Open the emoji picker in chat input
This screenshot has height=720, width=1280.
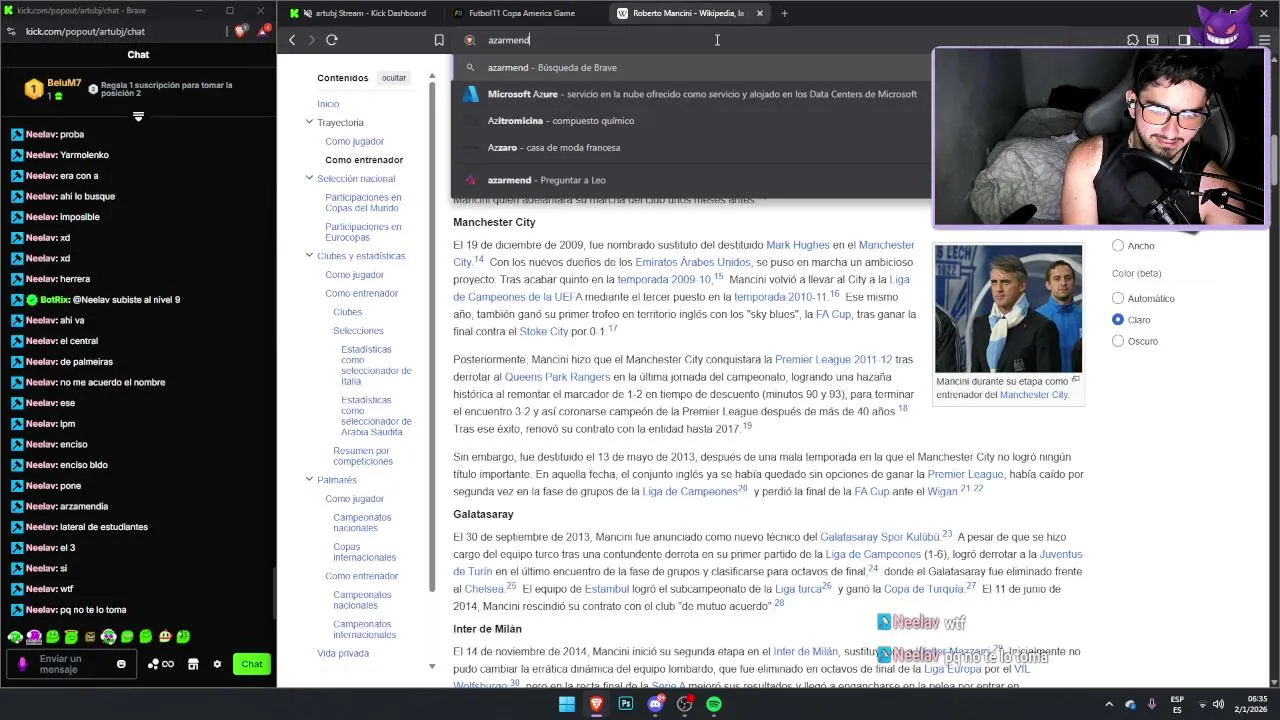coord(121,664)
